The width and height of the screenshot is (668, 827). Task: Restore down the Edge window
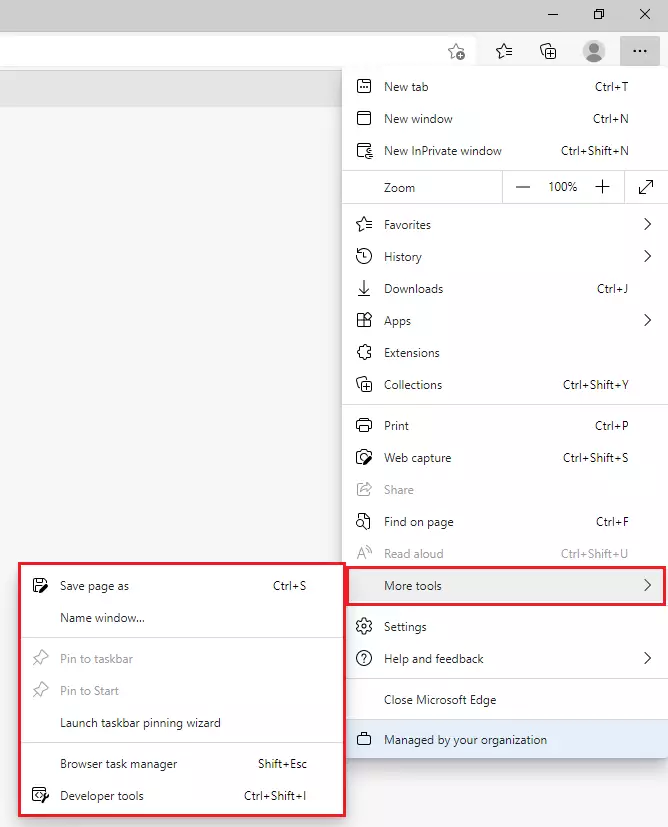pyautogui.click(x=599, y=14)
